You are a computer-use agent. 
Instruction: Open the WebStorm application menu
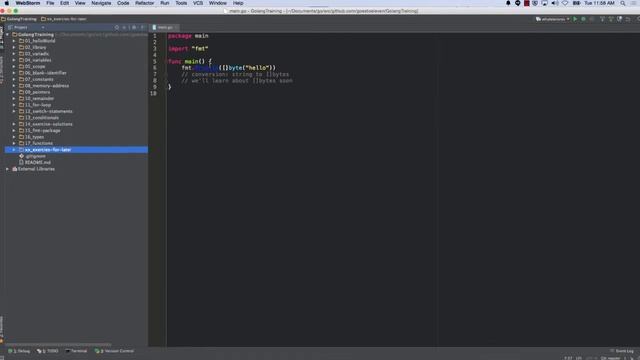28,3
